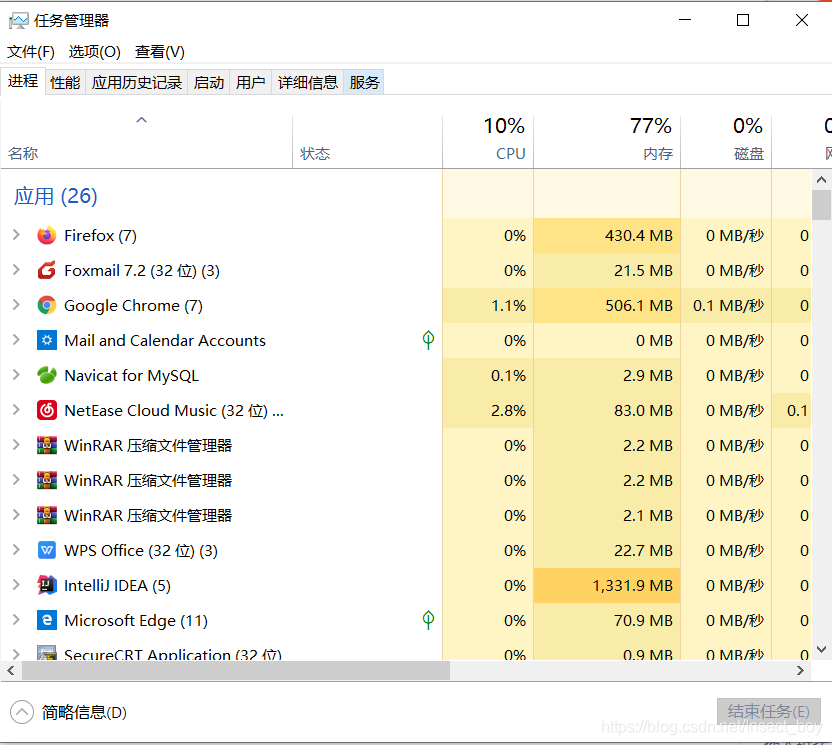Select the 进程 tab

pos(23,81)
